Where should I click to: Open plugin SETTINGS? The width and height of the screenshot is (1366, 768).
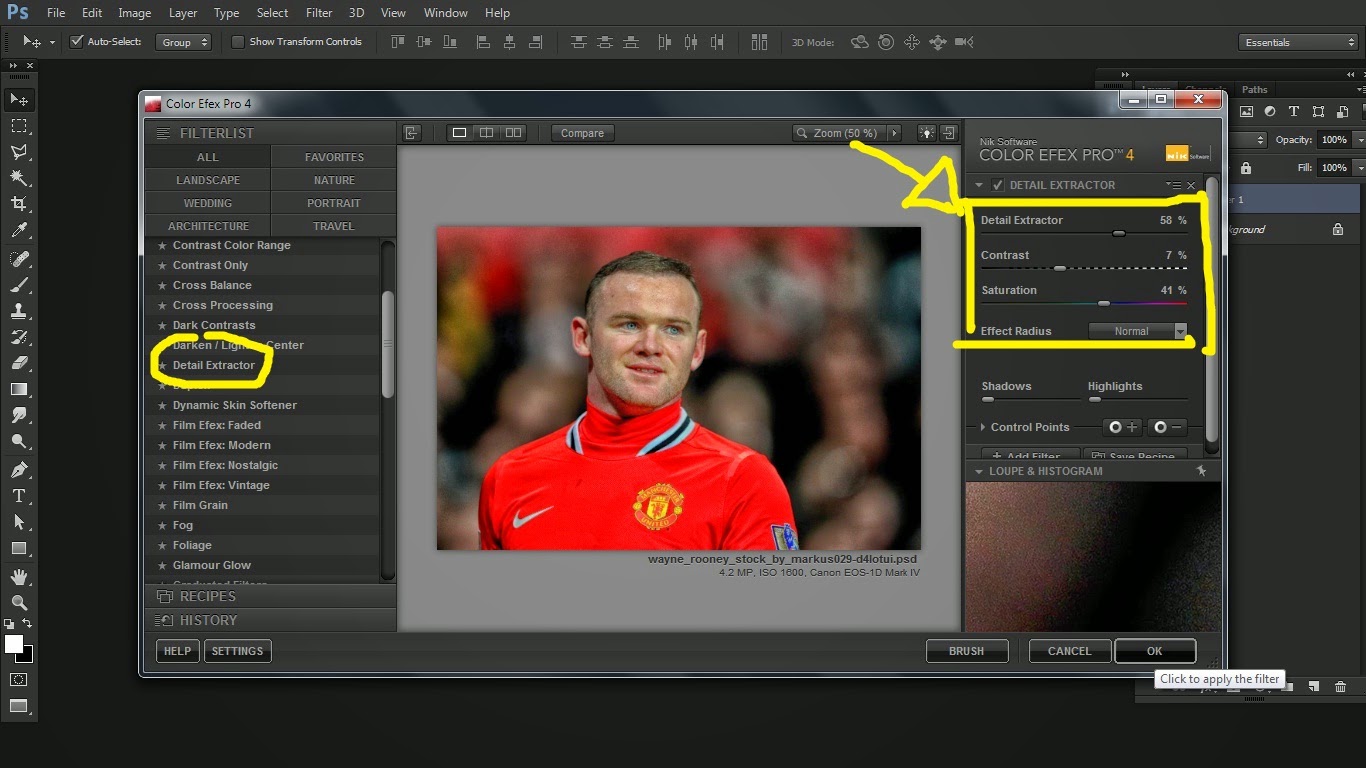point(237,651)
